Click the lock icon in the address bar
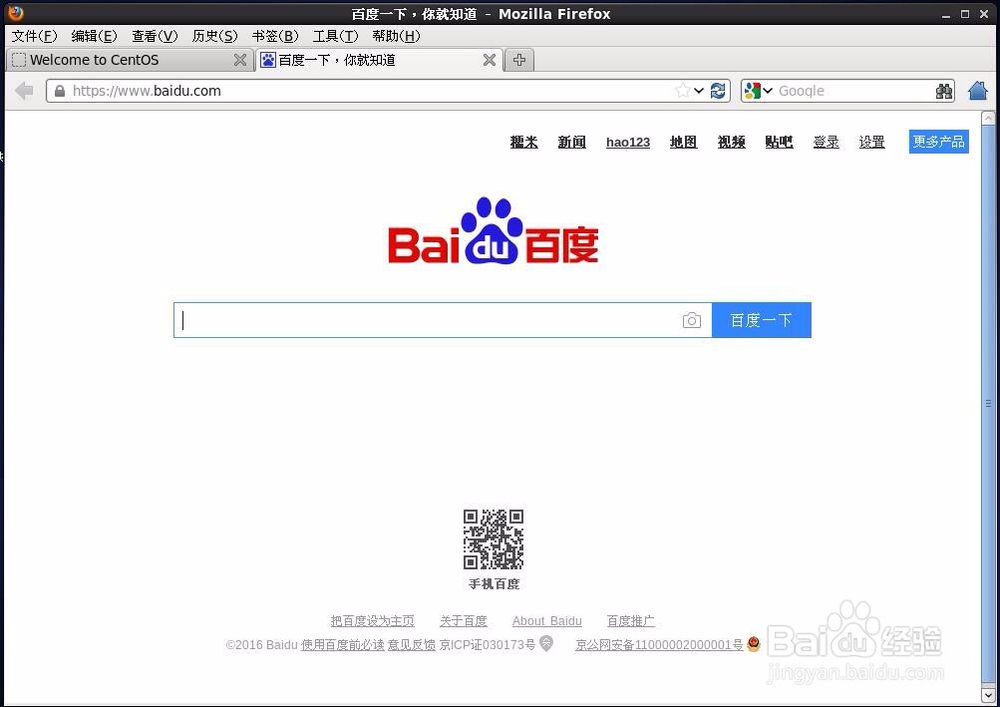The width and height of the screenshot is (1000, 707). (59, 91)
